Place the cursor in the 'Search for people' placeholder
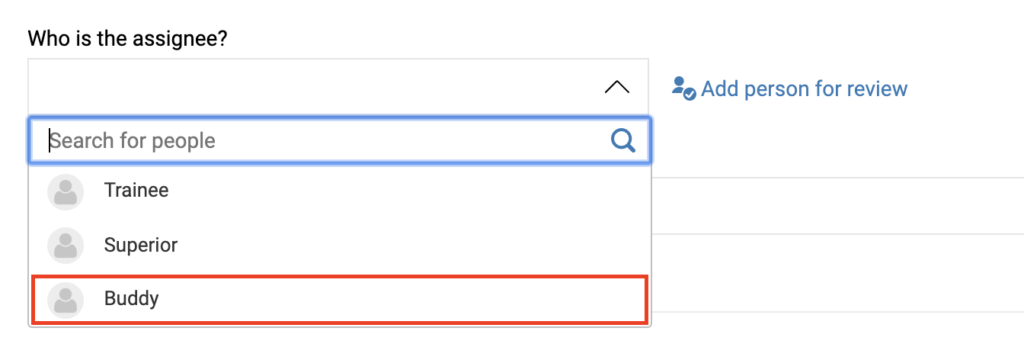Image resolution: width=1024 pixels, height=360 pixels. pos(133,140)
